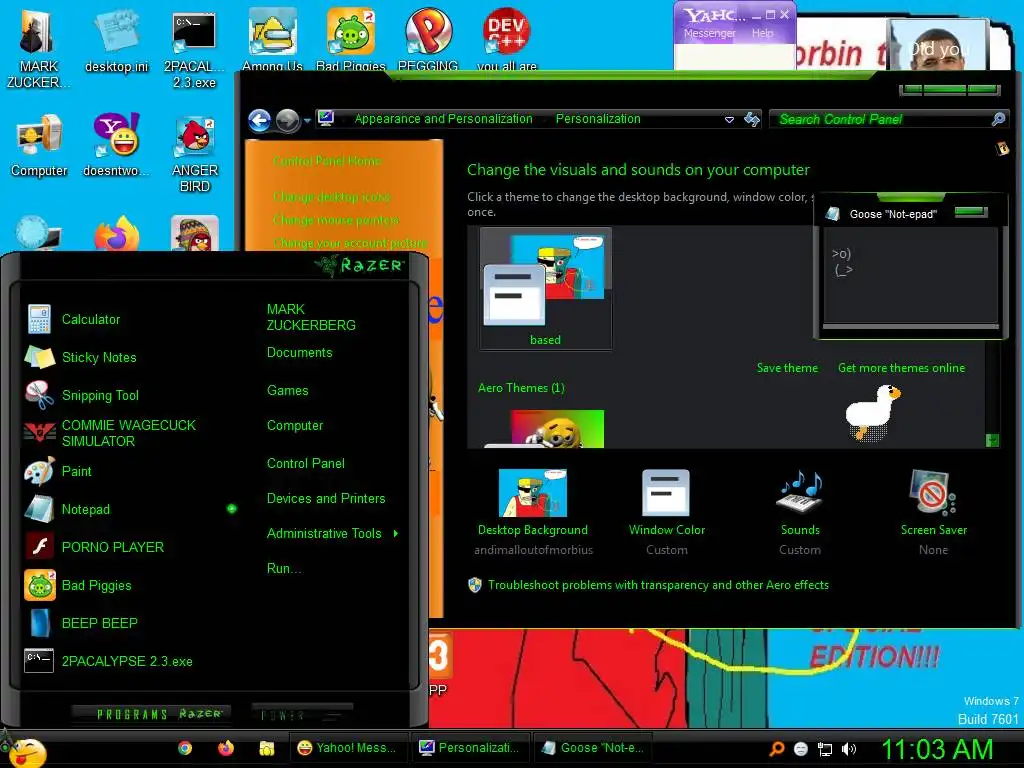Select the ANGER BIRD desktop icon

click(195, 153)
